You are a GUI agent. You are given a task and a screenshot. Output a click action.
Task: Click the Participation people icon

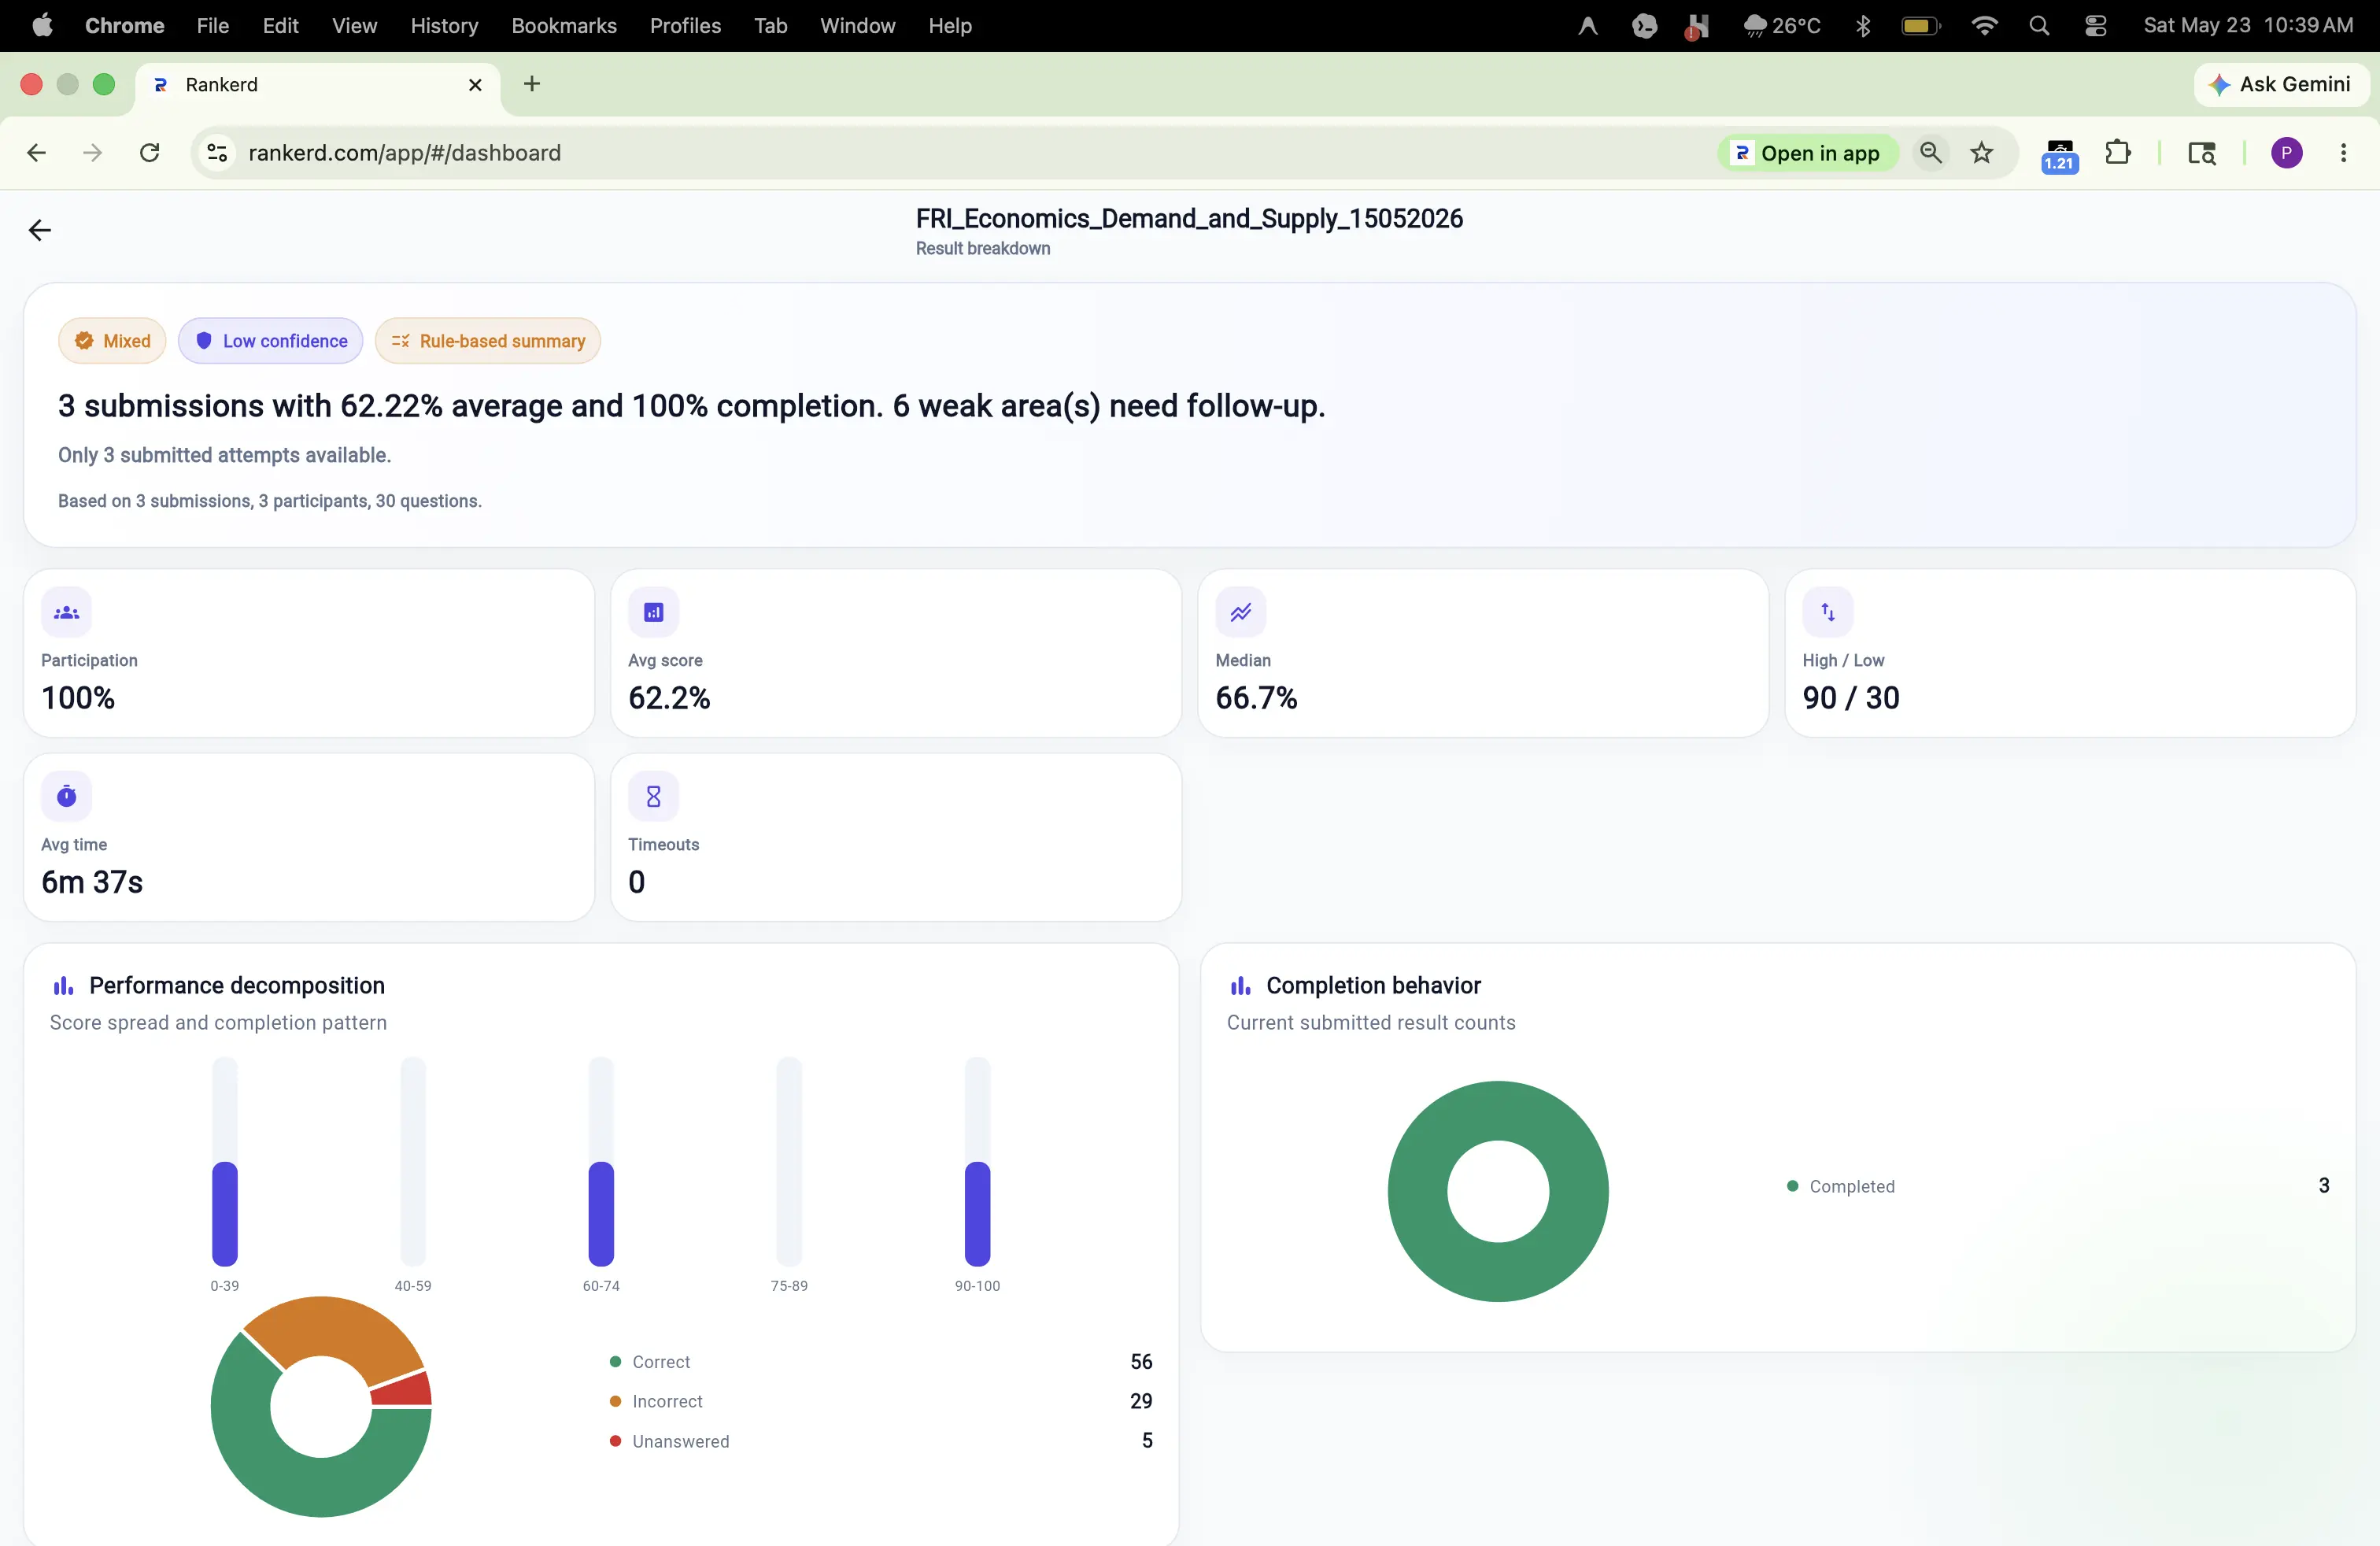pyautogui.click(x=66, y=612)
